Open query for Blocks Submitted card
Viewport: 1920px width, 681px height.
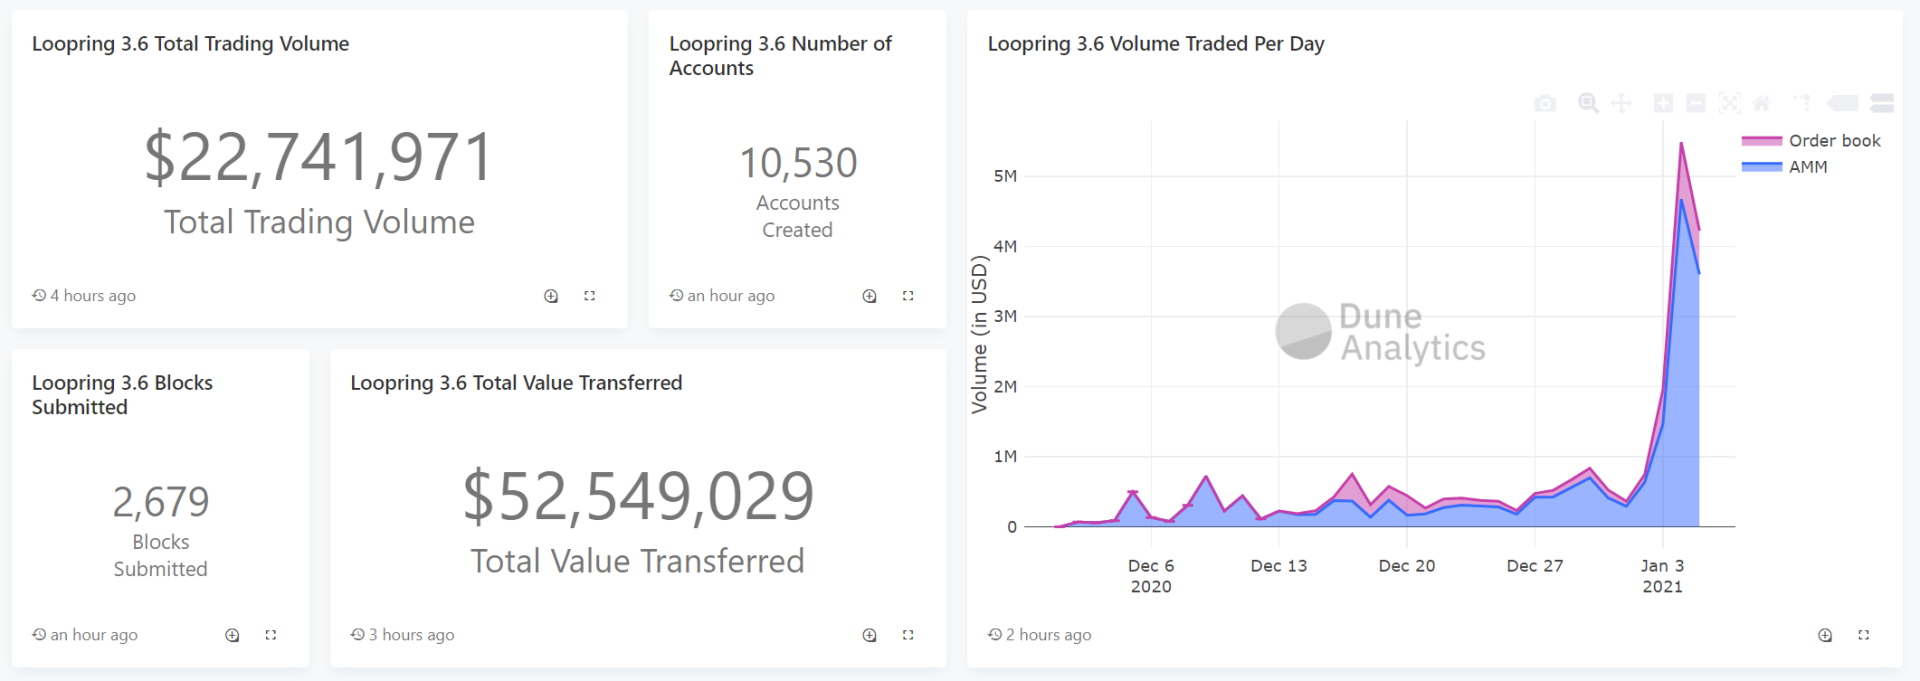tap(232, 635)
